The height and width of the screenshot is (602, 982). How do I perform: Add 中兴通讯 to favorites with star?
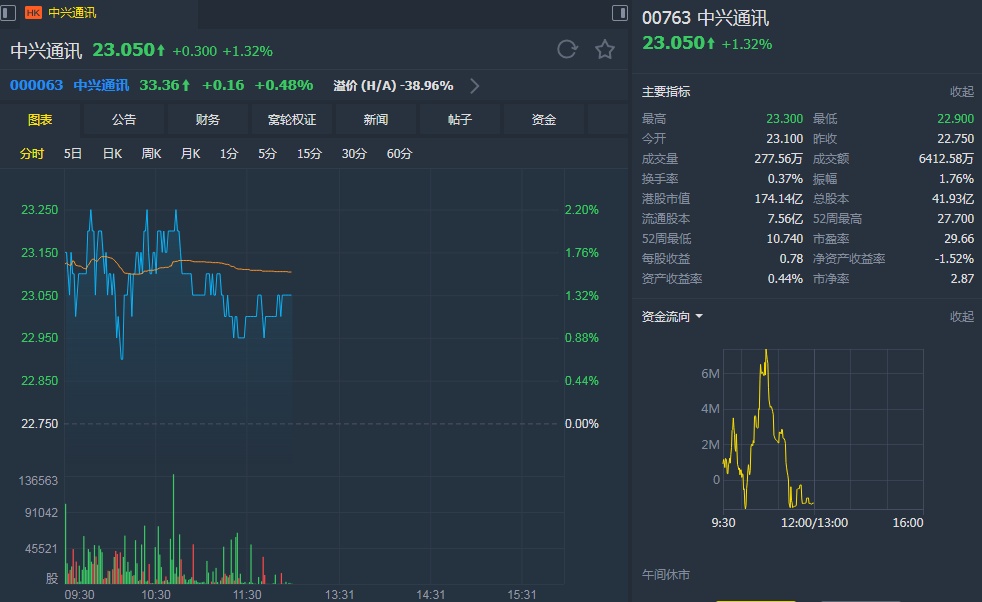click(605, 50)
